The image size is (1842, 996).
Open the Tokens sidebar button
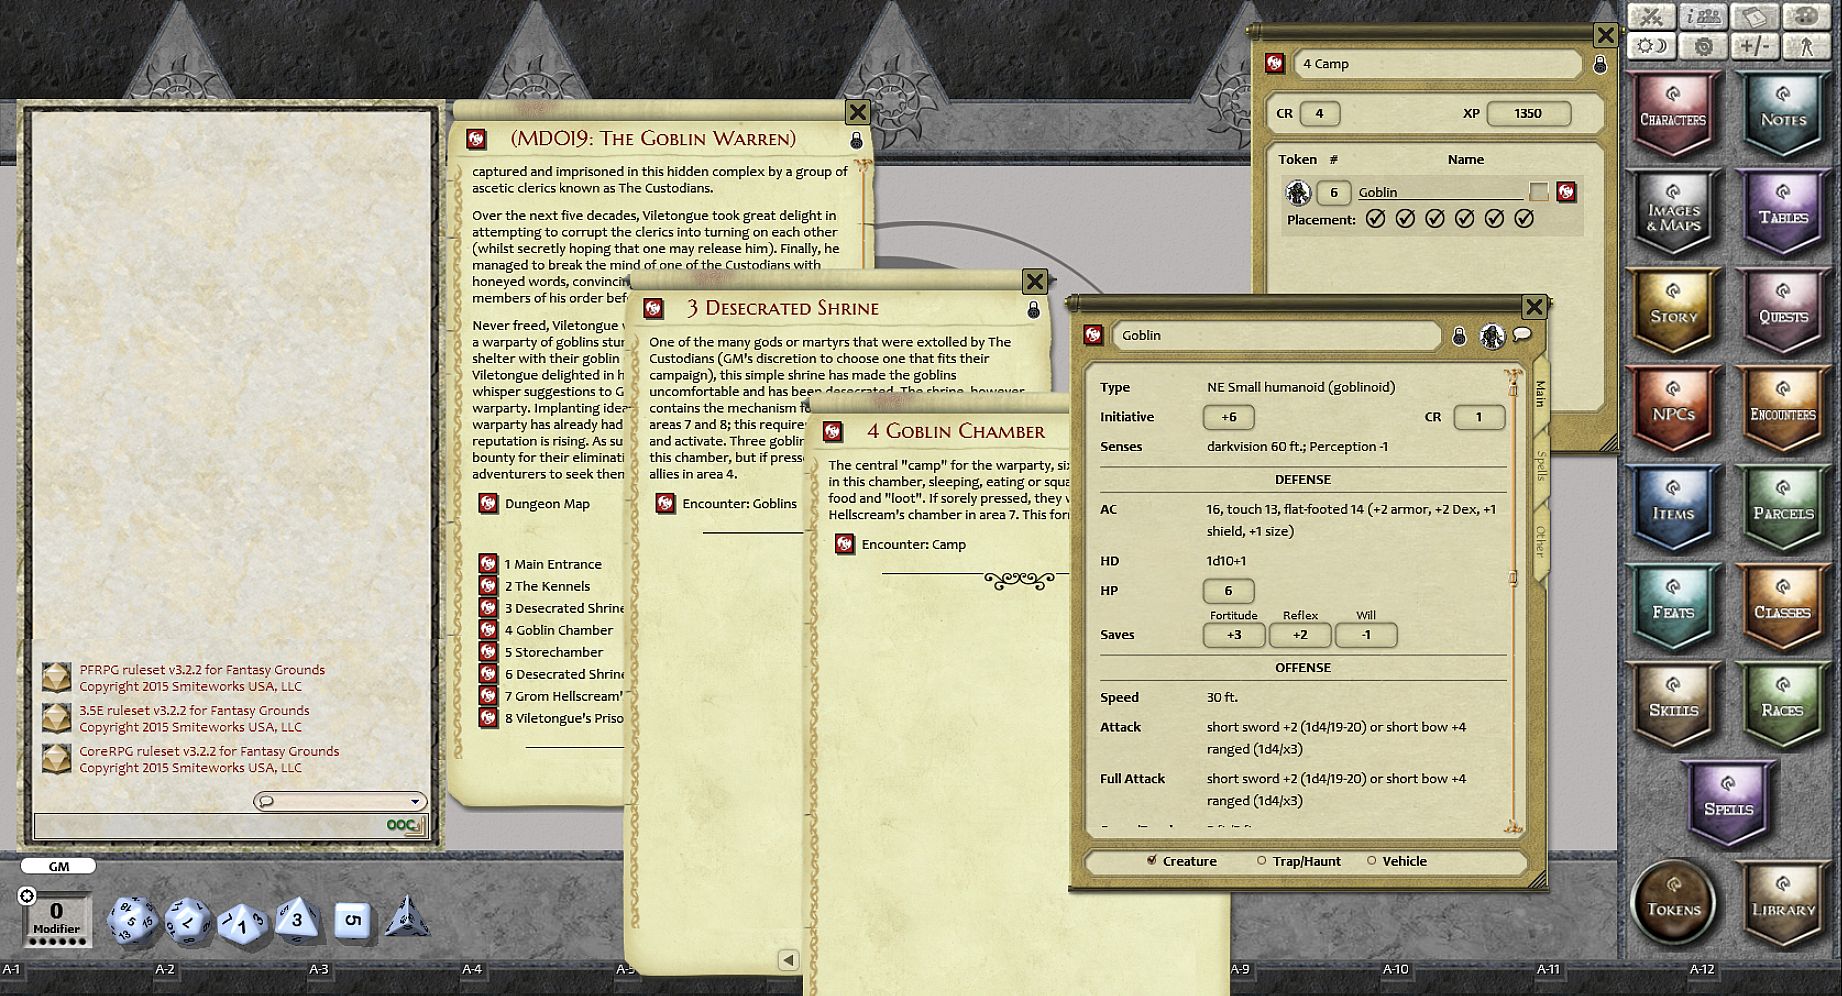1673,905
